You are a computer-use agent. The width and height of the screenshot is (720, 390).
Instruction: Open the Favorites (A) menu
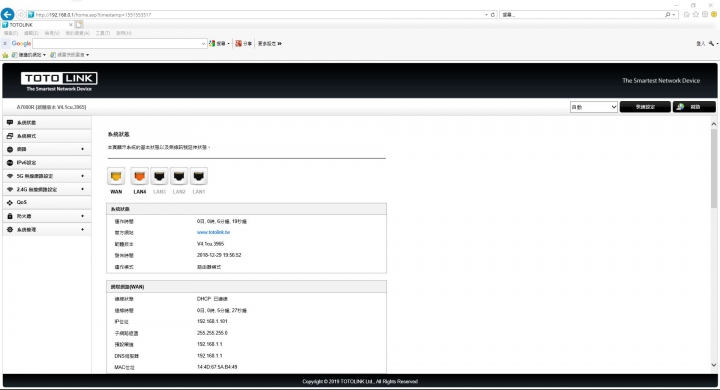point(78,33)
